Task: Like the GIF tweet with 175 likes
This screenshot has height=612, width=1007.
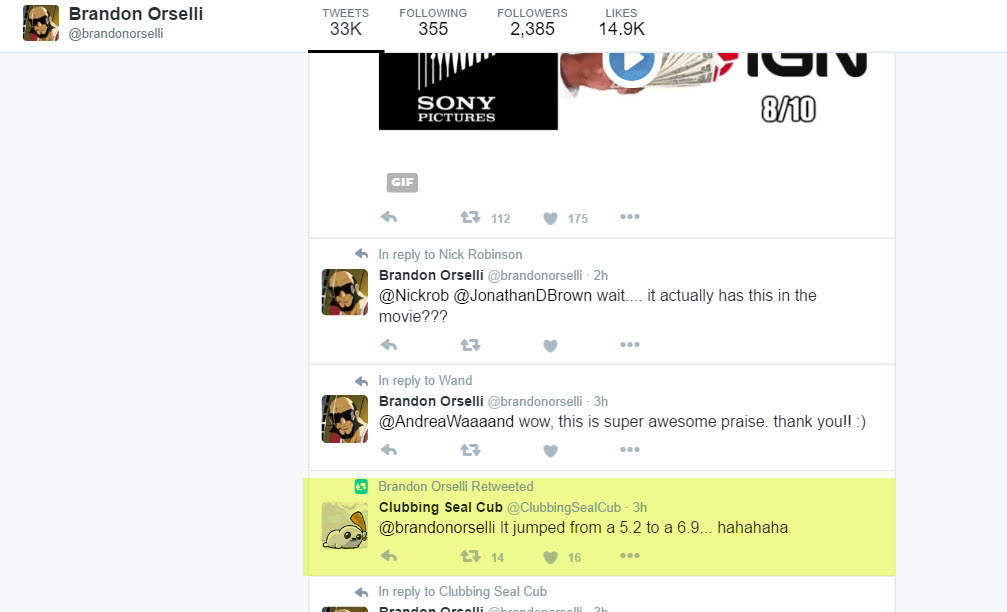Action: pyautogui.click(x=550, y=218)
